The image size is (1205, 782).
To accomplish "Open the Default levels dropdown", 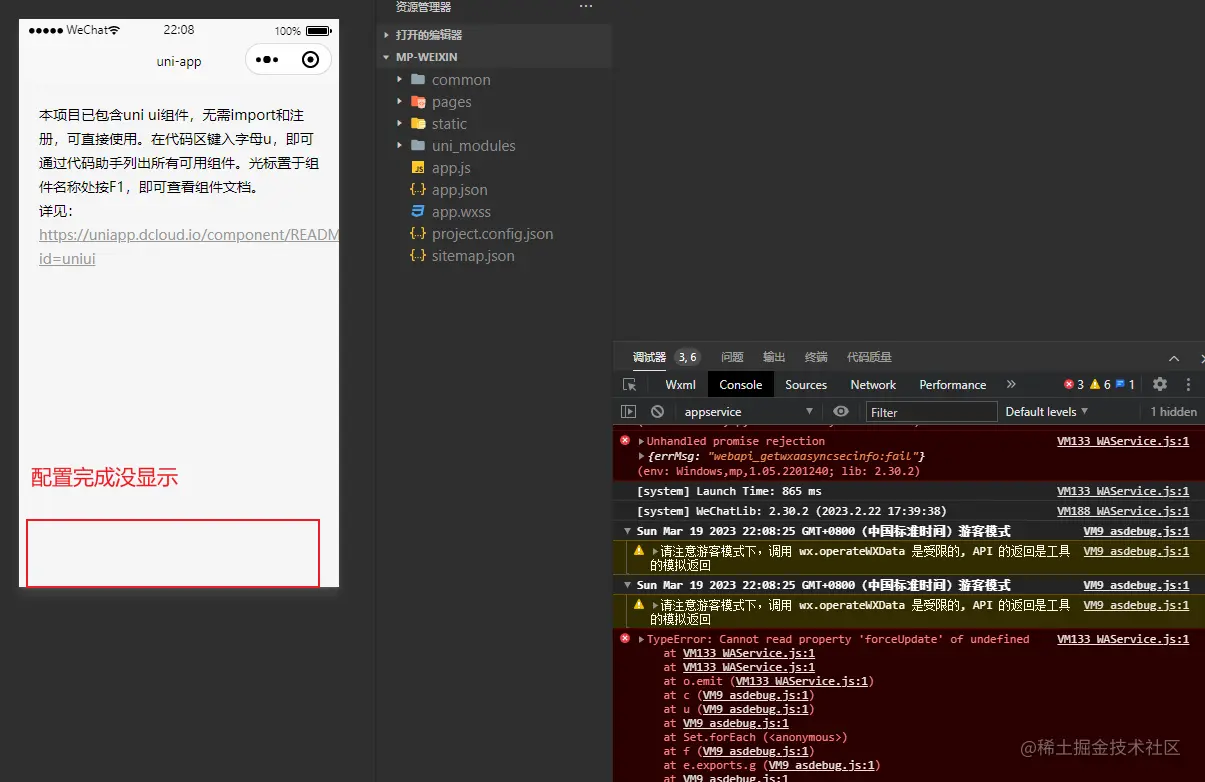I will [x=1047, y=411].
